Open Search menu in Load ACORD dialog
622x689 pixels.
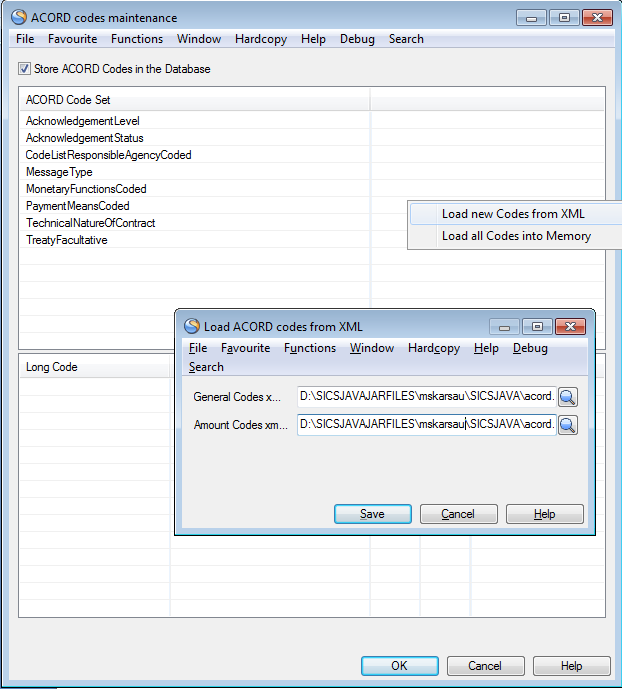(206, 367)
